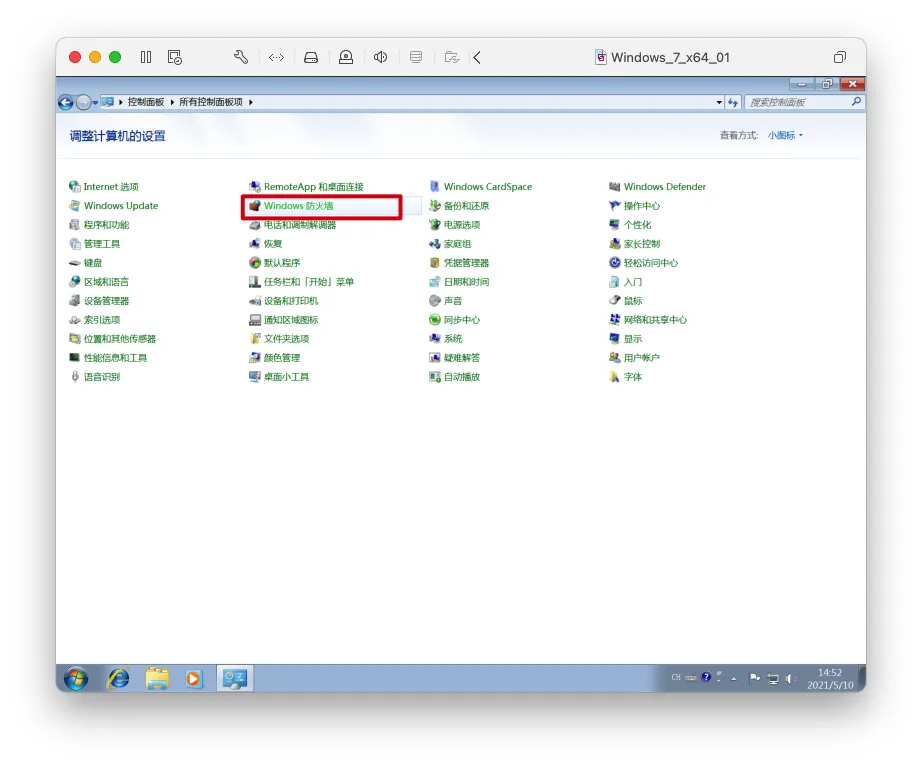922x766 pixels.
Task: Click the 语音识别 microphone icon
Action: tap(75, 376)
